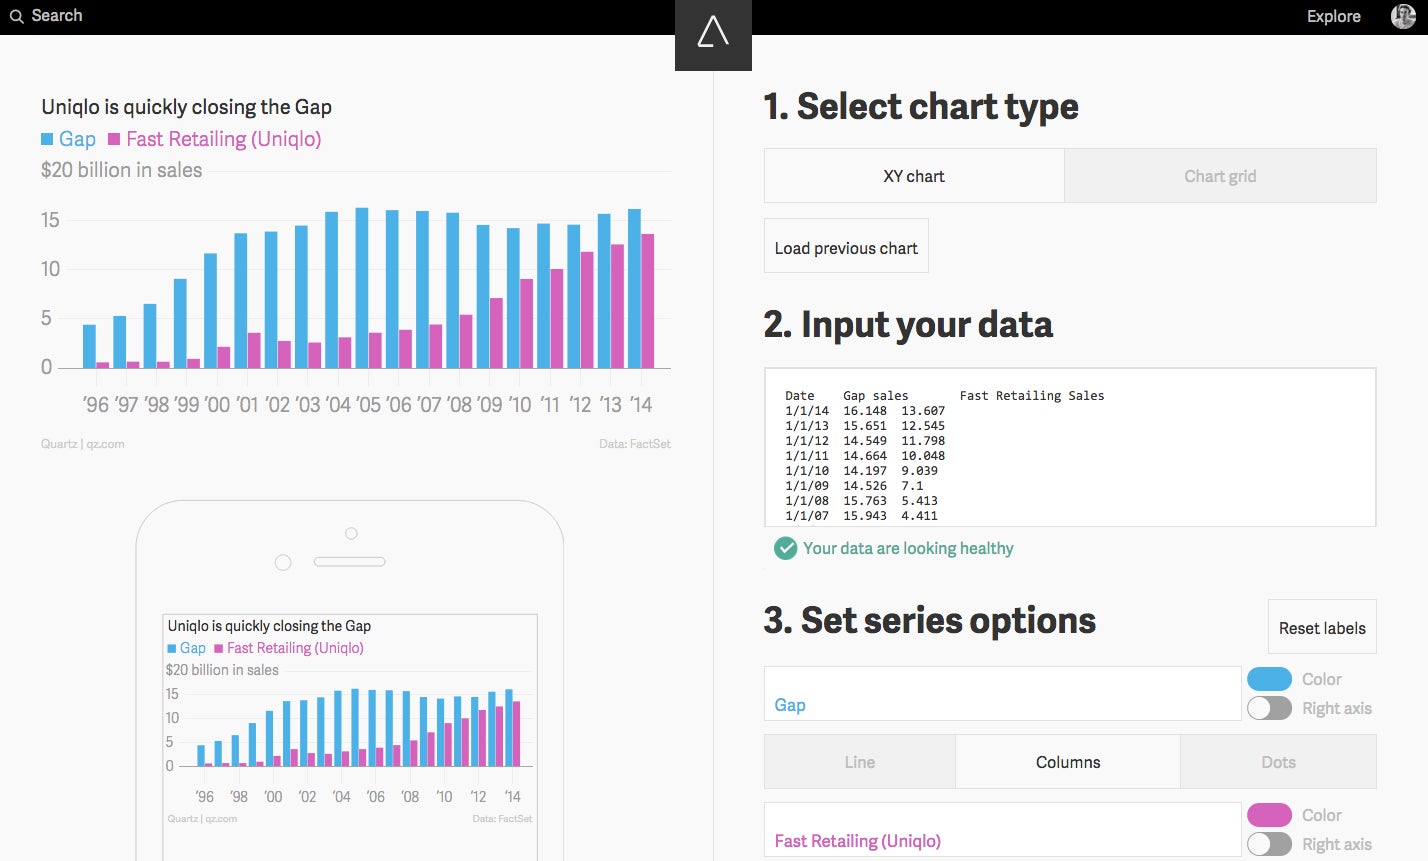
Task: Click the '96 x-axis label on the main chart
Action: coord(96,405)
